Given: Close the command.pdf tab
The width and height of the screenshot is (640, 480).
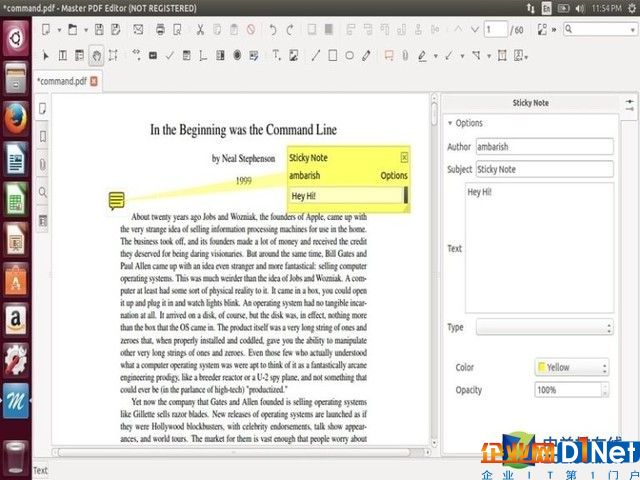Looking at the screenshot, I should tap(94, 81).
